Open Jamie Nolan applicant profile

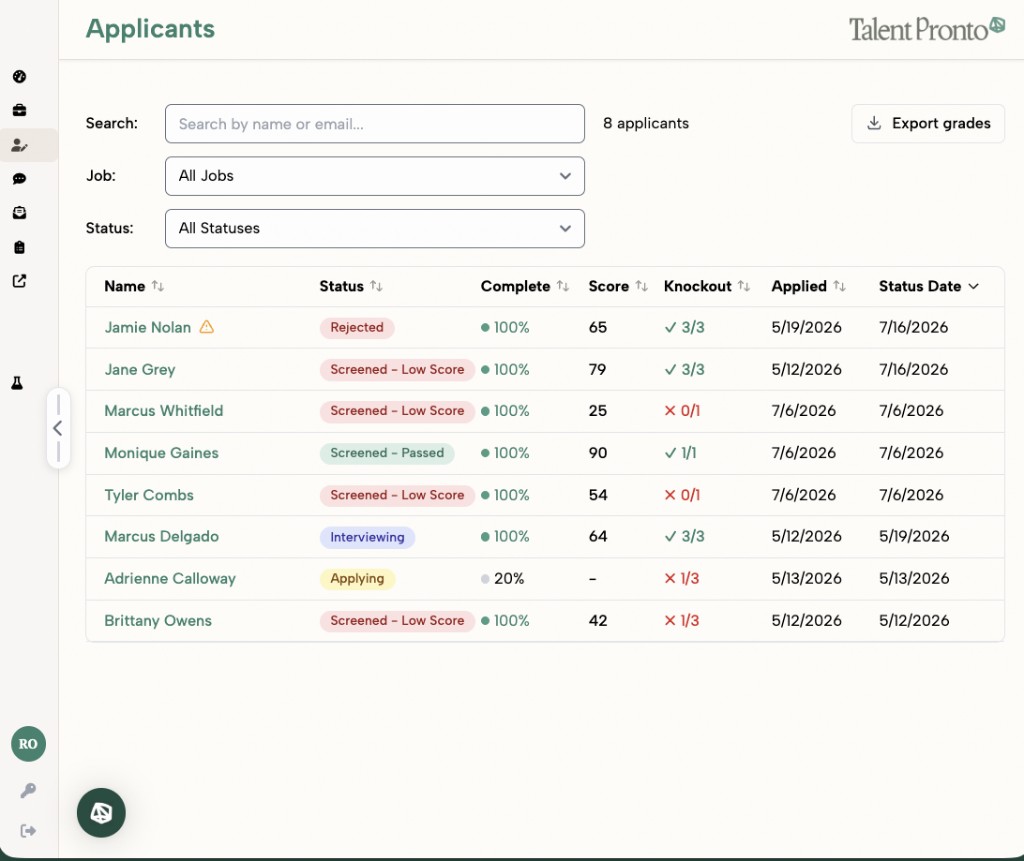[148, 327]
